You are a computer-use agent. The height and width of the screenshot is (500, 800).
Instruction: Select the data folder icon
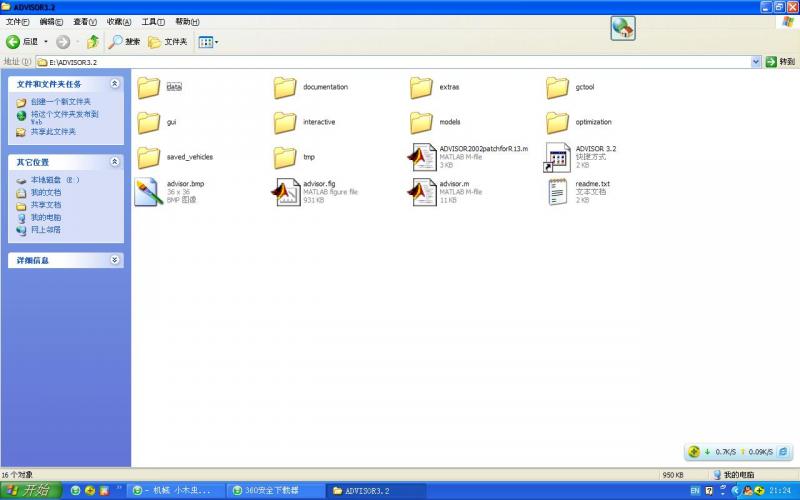click(148, 87)
